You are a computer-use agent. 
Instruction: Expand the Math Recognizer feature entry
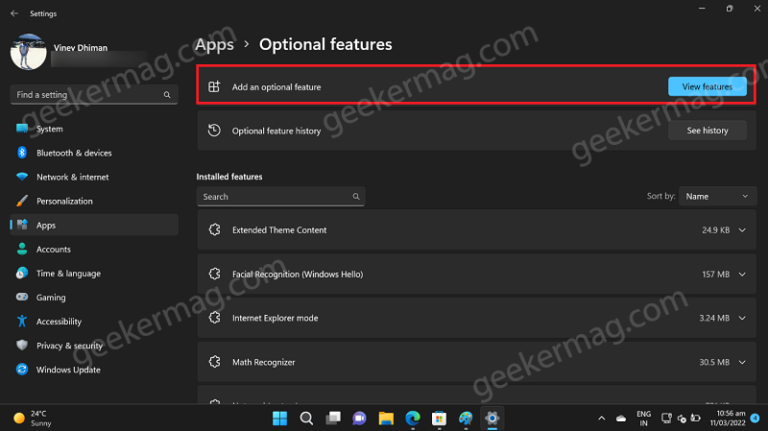pos(742,362)
